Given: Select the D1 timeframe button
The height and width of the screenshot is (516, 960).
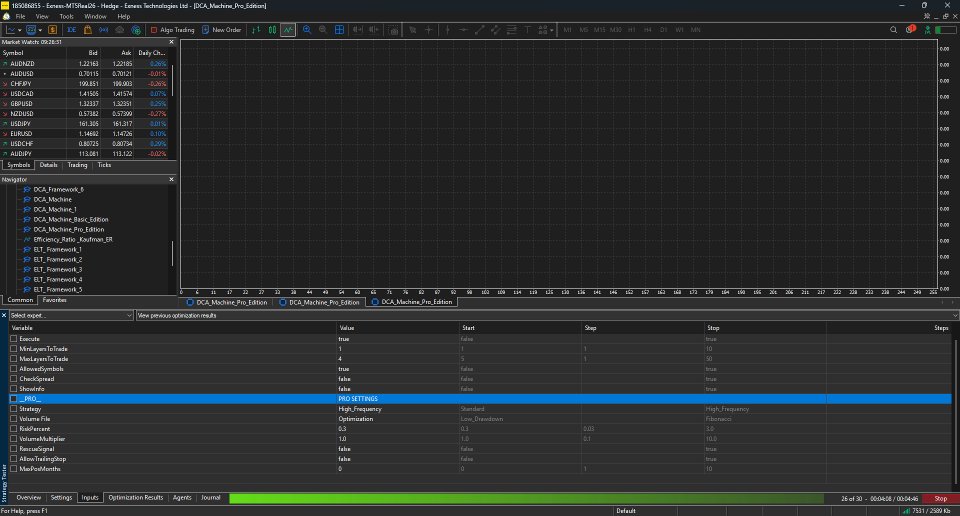Looking at the screenshot, I should coord(663,29).
